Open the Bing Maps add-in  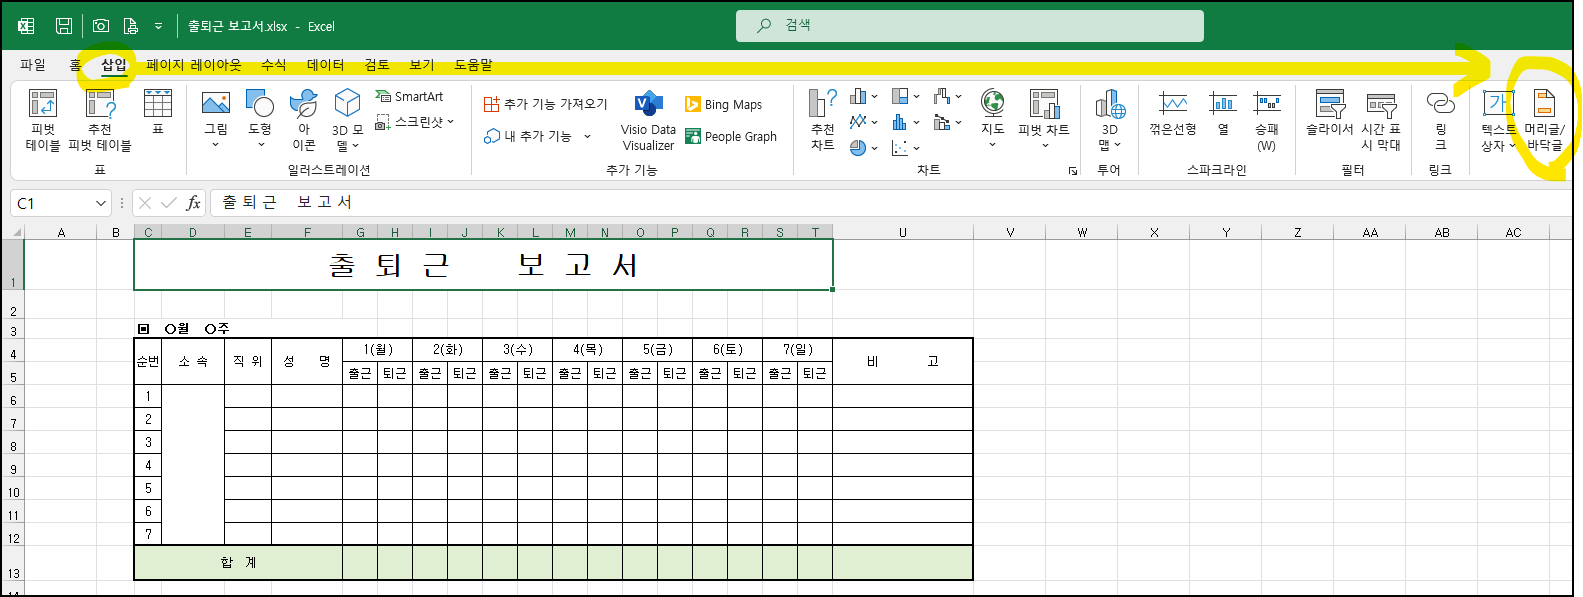pos(723,104)
